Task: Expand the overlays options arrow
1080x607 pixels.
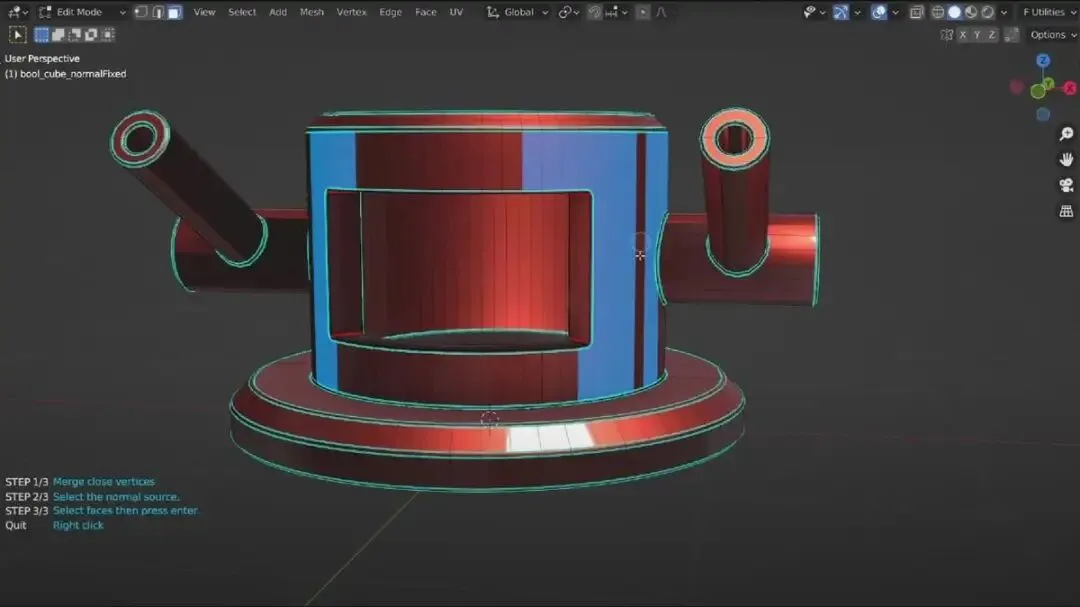Action: (895, 12)
